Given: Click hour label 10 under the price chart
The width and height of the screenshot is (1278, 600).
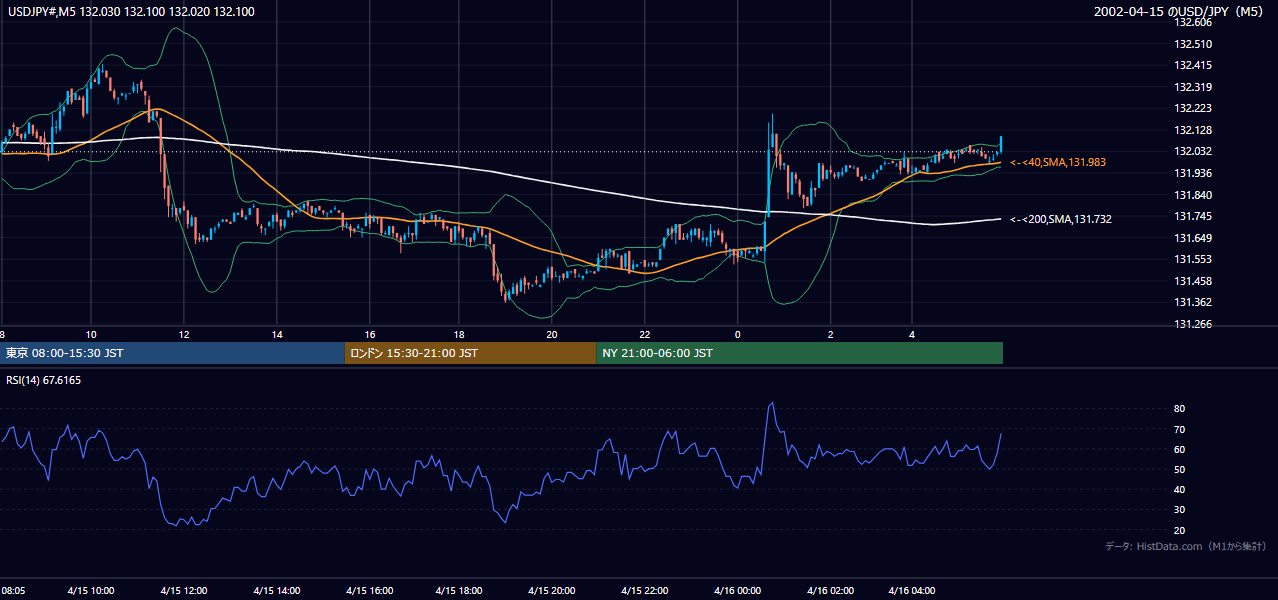Looking at the screenshot, I should [x=91, y=334].
